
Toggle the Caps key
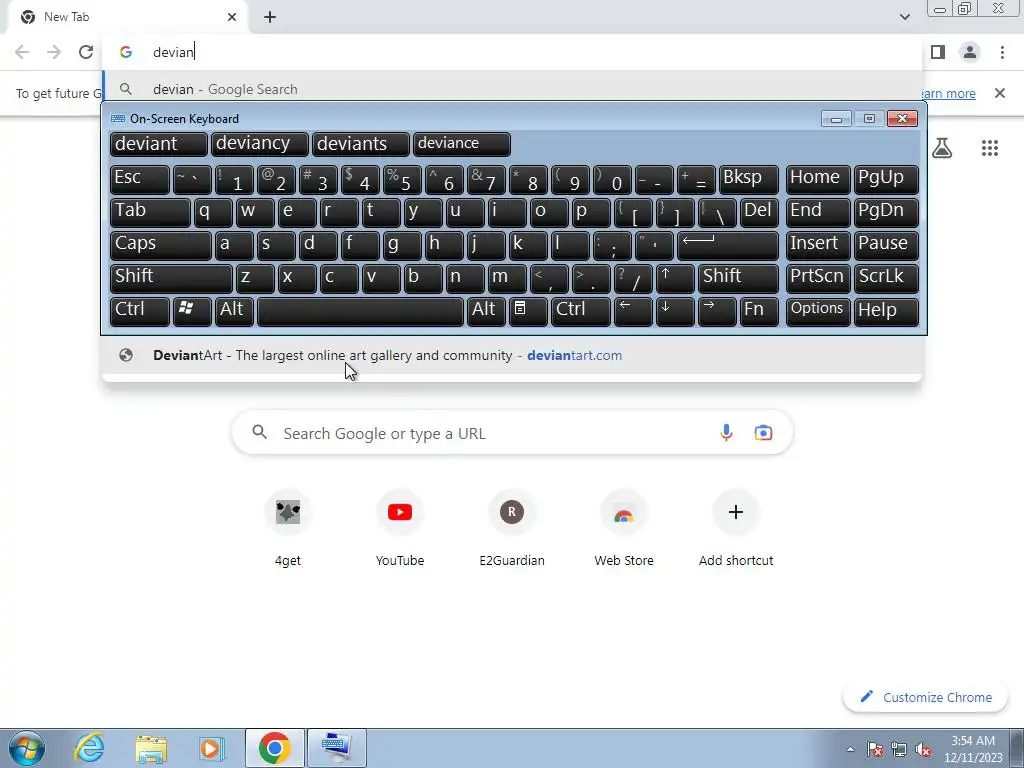(x=161, y=245)
